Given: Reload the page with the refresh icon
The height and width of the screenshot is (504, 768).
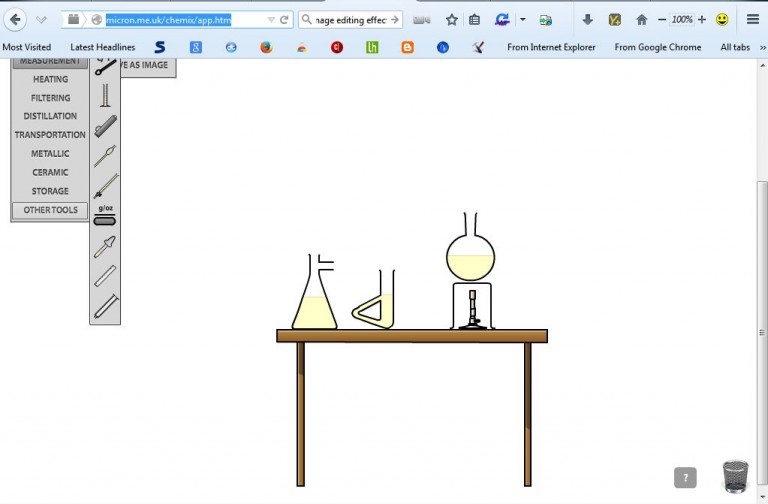Looking at the screenshot, I should [284, 20].
